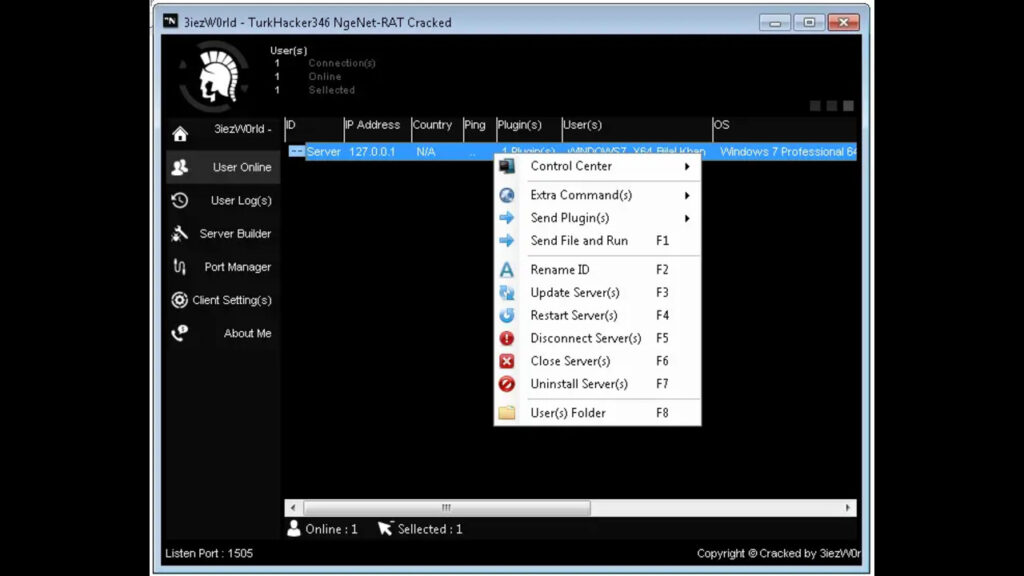The height and width of the screenshot is (576, 1024).
Task: Click the Update Server(s) icon
Action: click(x=507, y=293)
